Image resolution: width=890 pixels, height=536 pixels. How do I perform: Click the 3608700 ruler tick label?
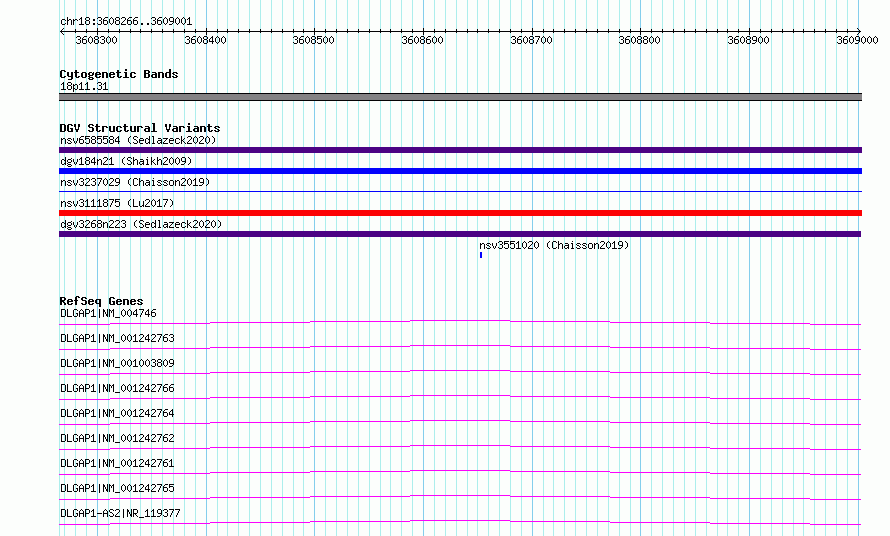coord(531,40)
